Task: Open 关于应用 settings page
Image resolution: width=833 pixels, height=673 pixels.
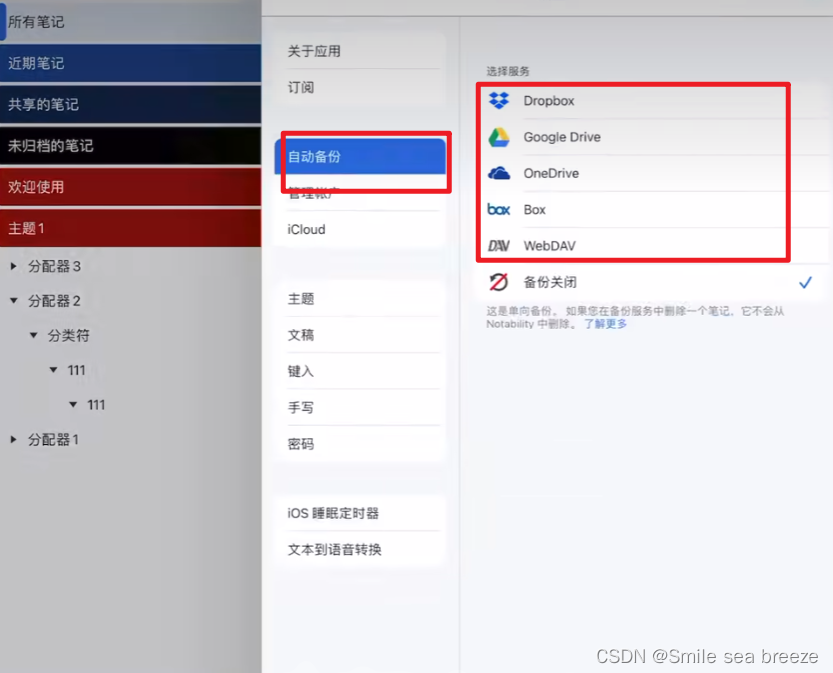Action: pyautogui.click(x=360, y=51)
